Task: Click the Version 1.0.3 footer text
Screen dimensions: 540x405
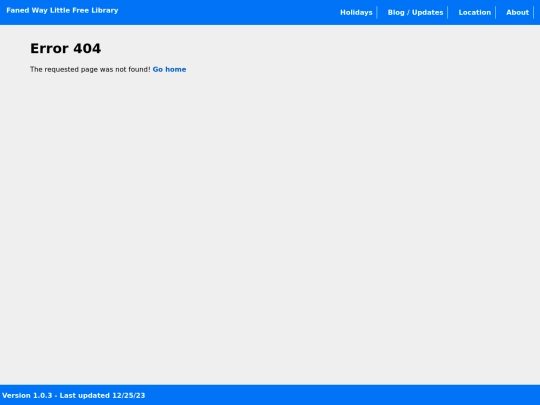Action: click(74, 395)
